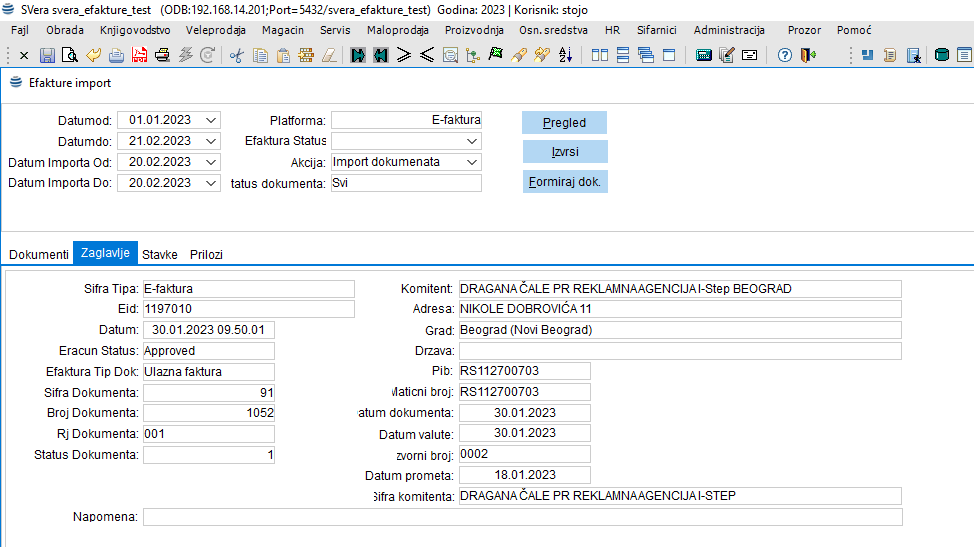The height and width of the screenshot is (547, 974).
Task: Click the print preview magnifier icon
Action: (70, 56)
